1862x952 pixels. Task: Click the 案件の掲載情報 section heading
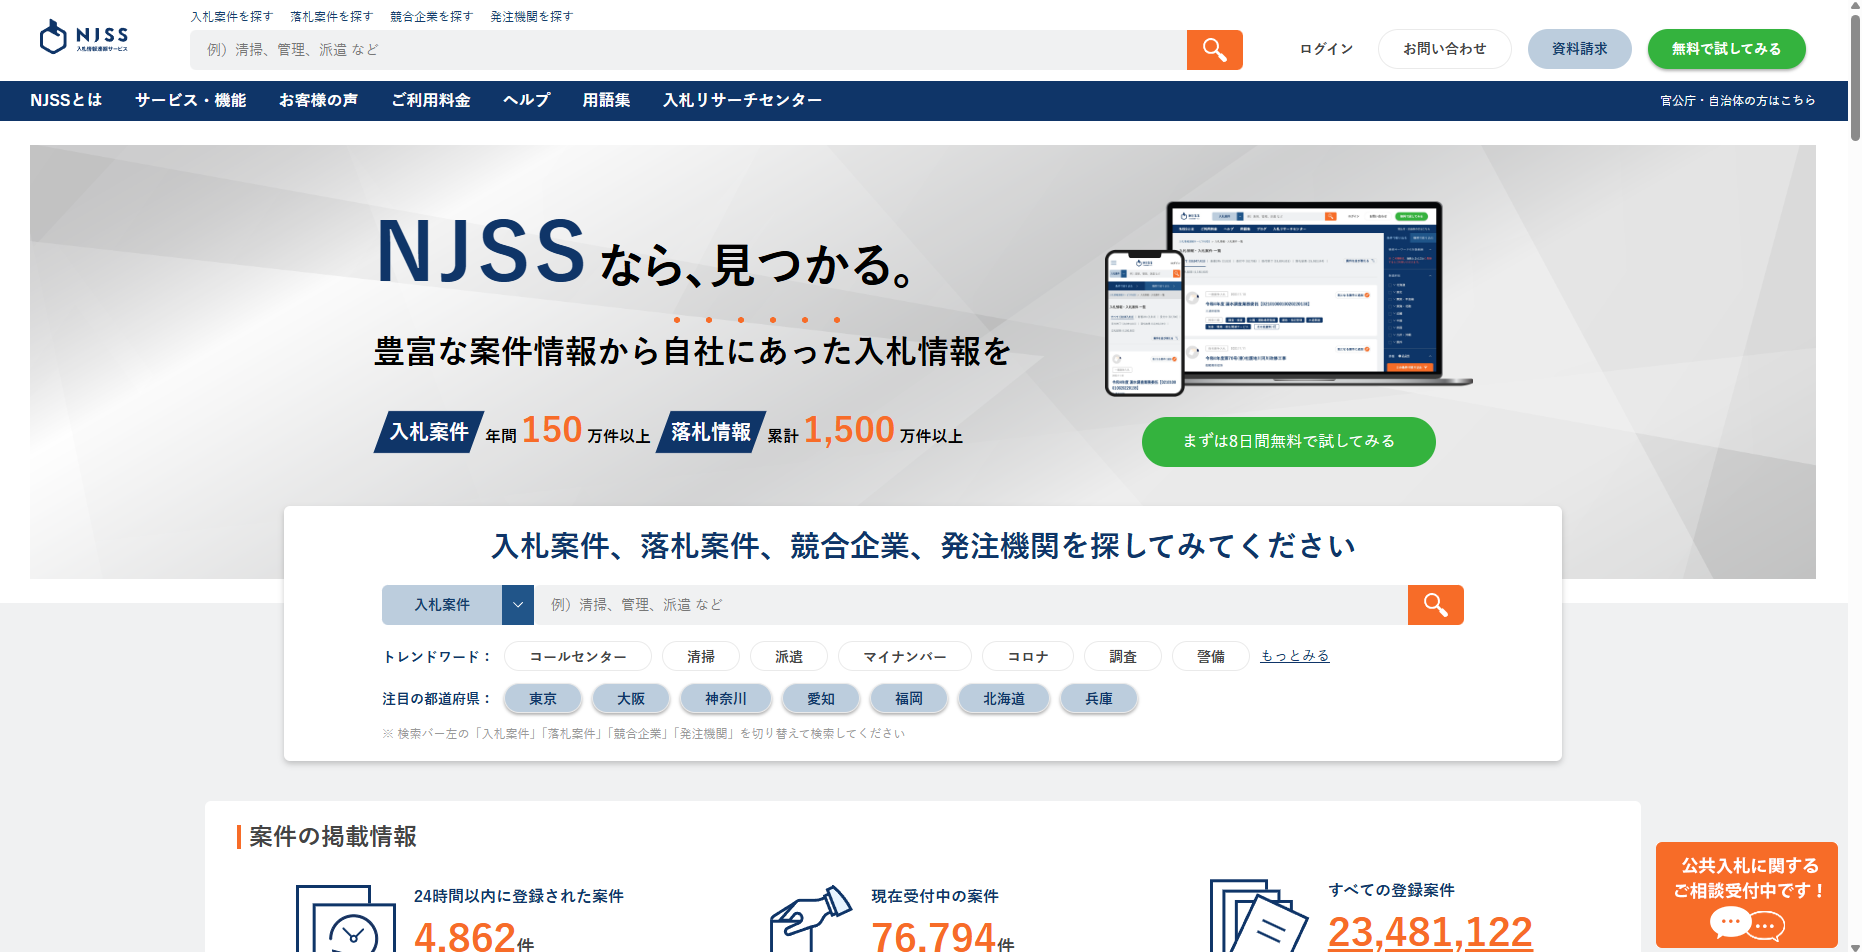click(333, 837)
